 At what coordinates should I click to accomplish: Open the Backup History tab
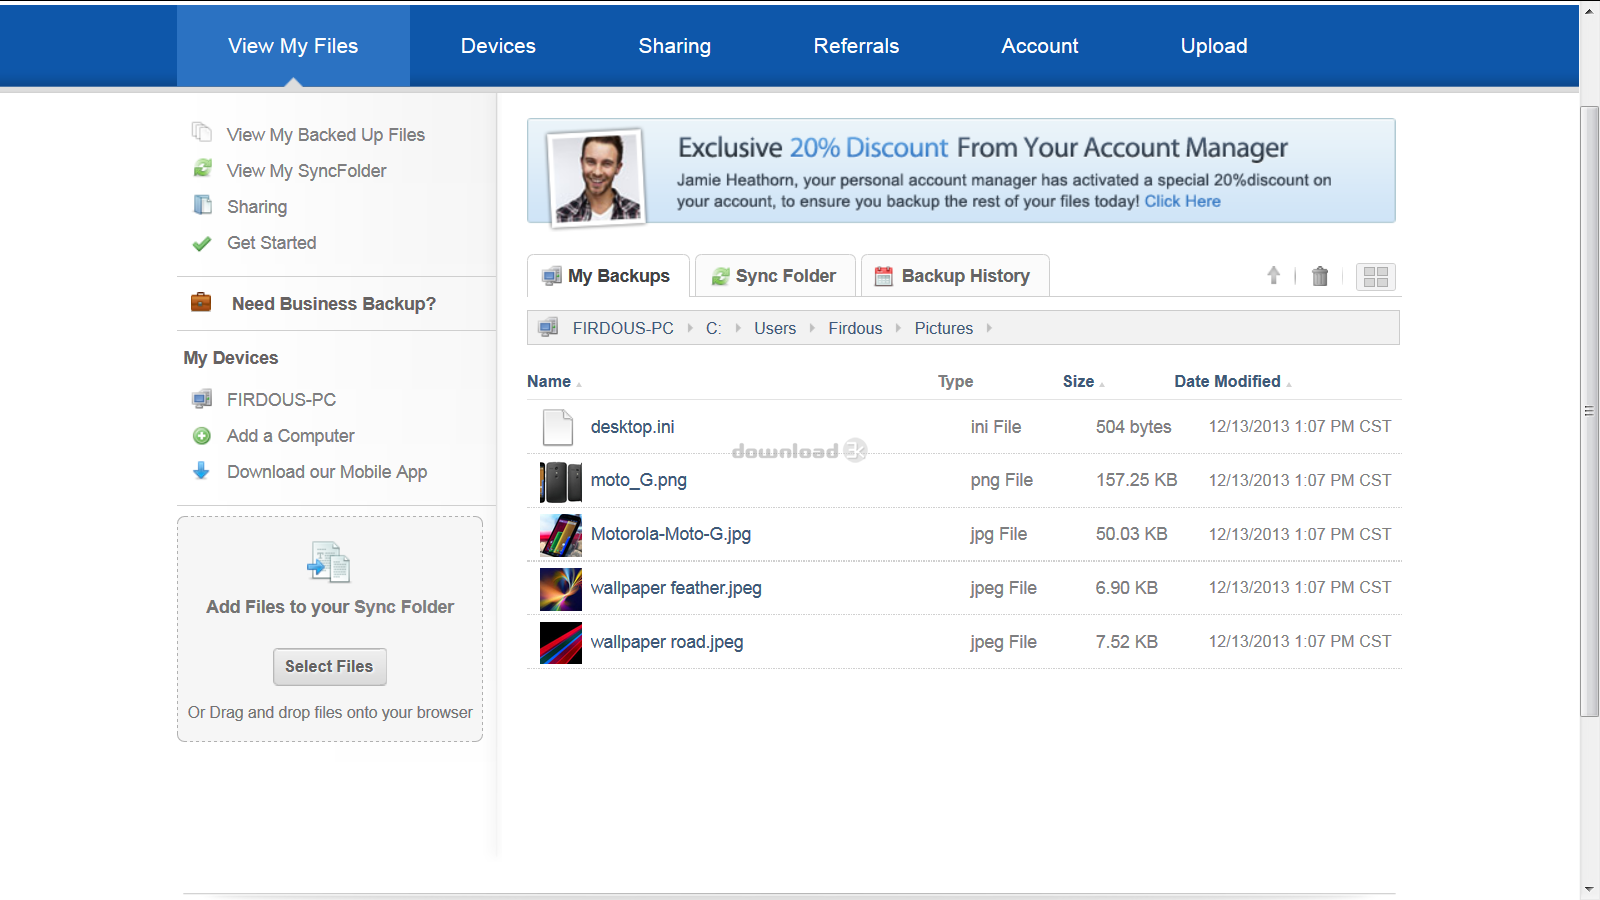954,276
